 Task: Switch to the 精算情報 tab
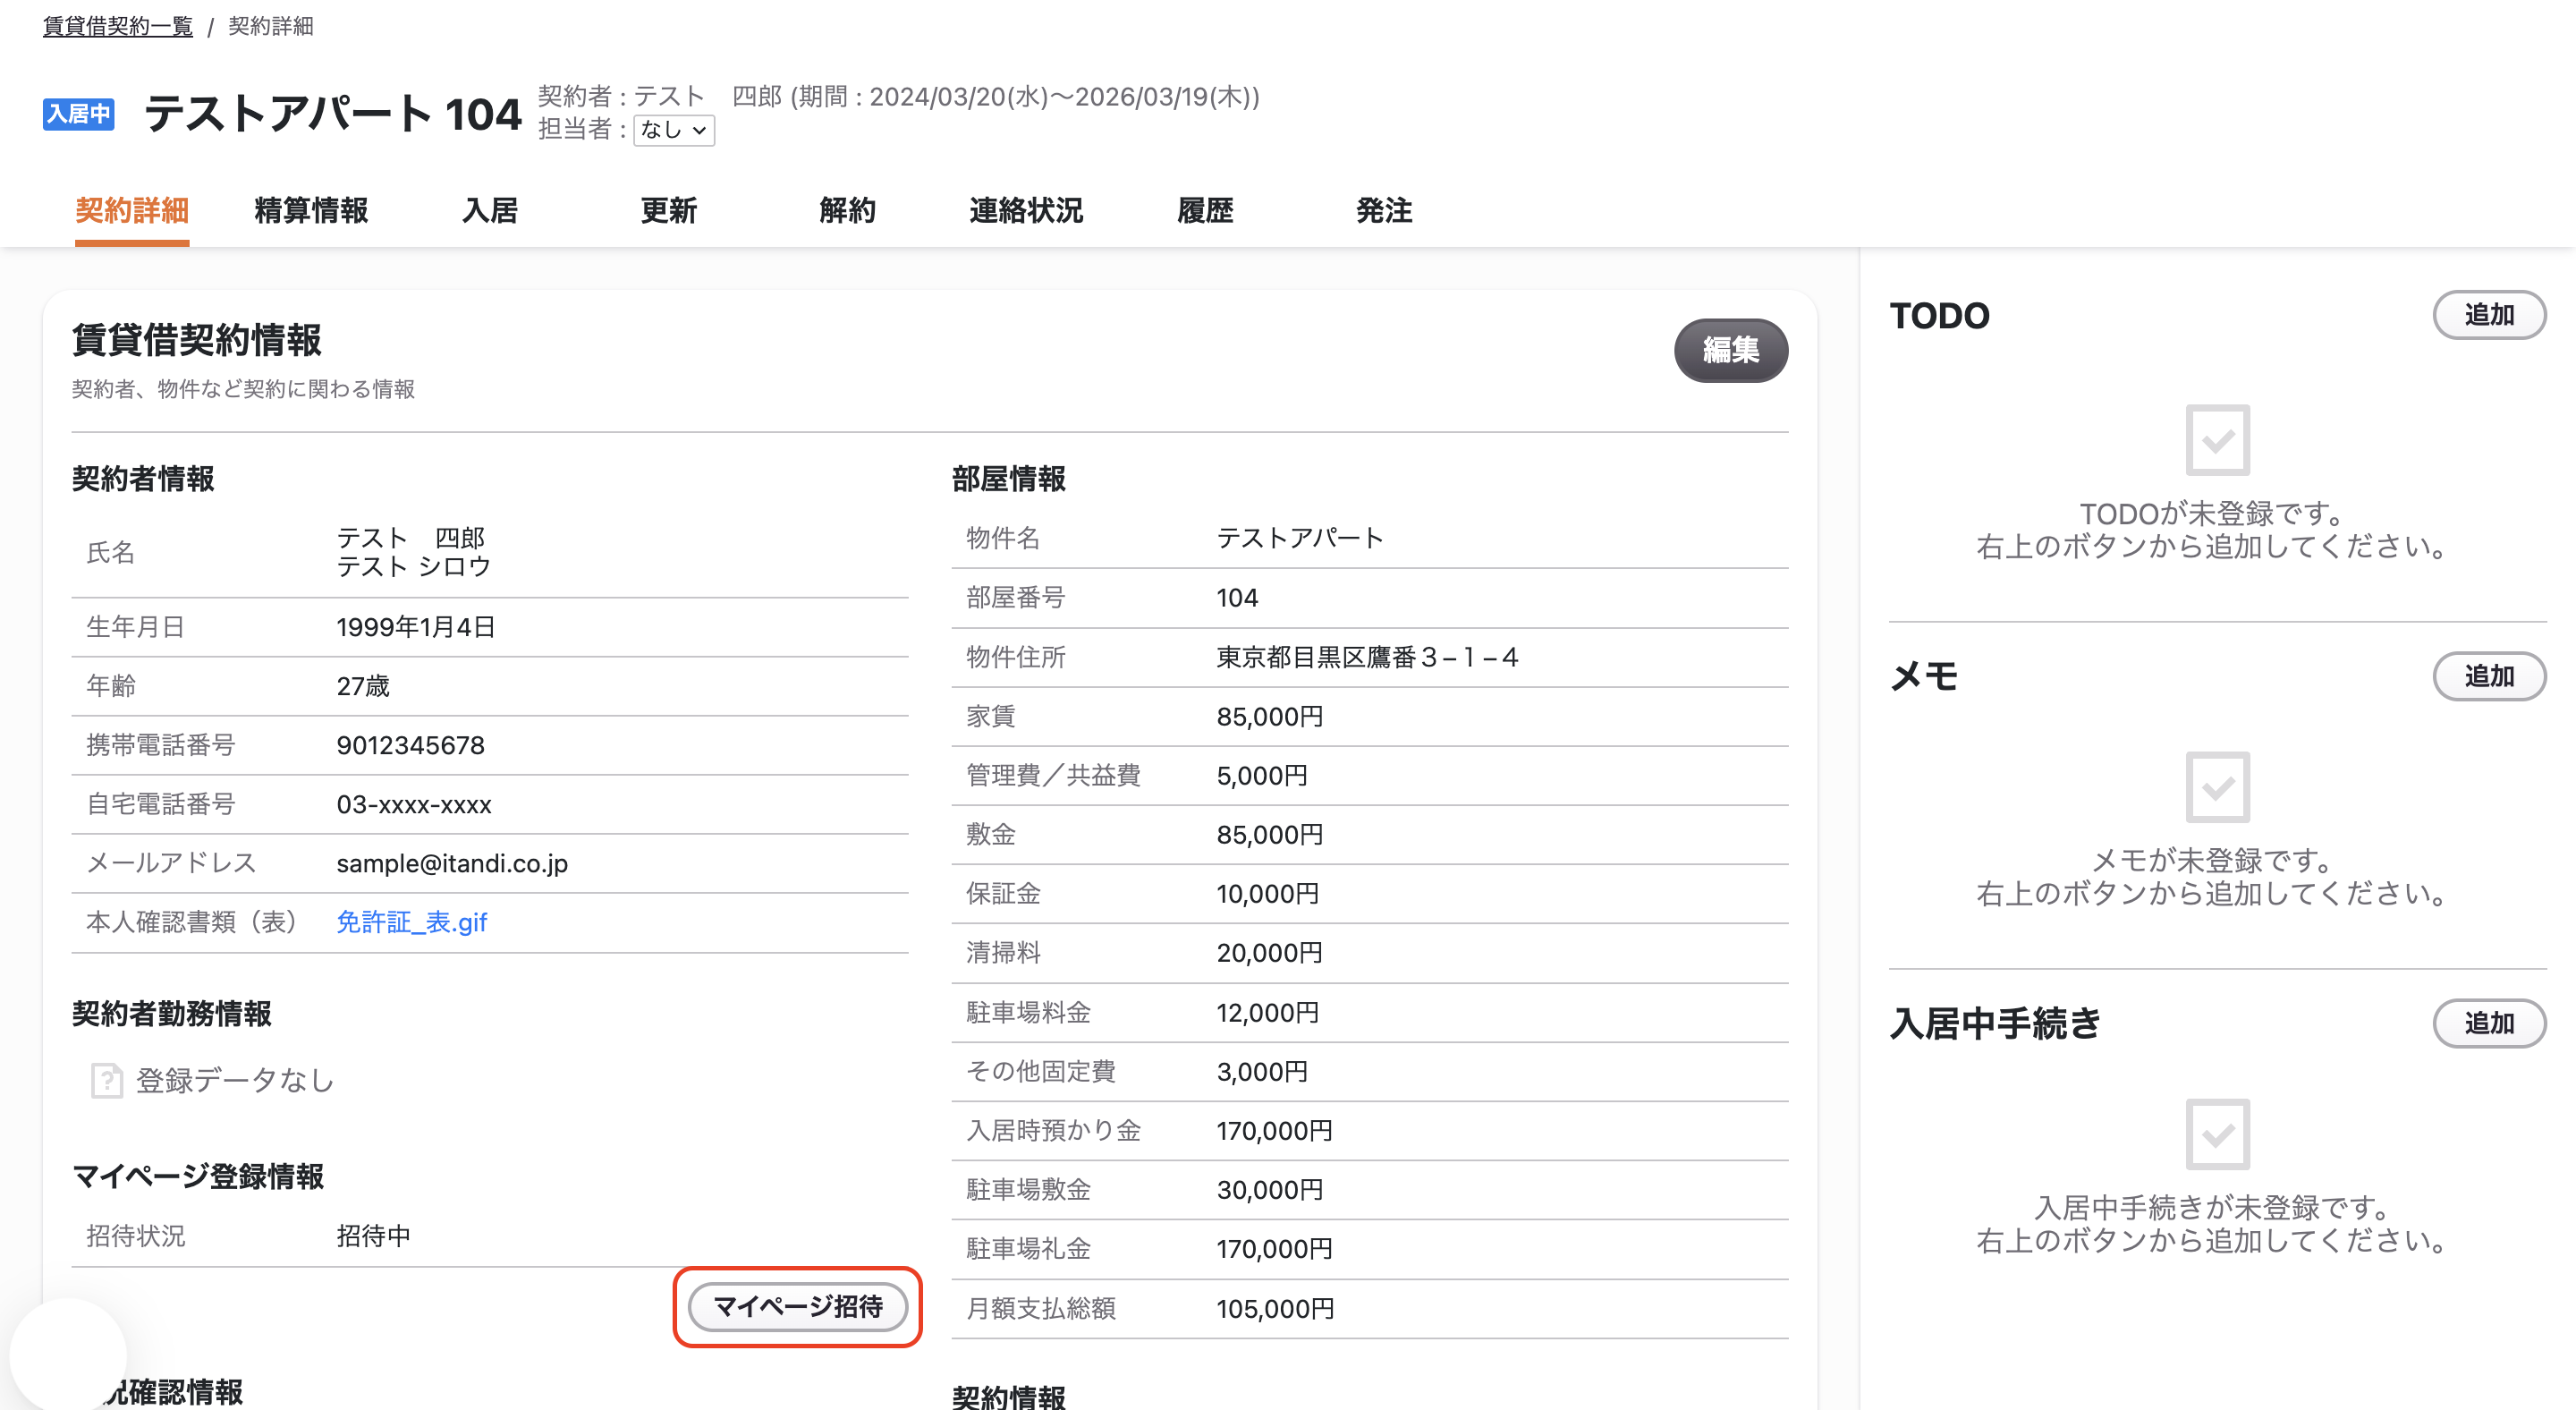coord(311,210)
